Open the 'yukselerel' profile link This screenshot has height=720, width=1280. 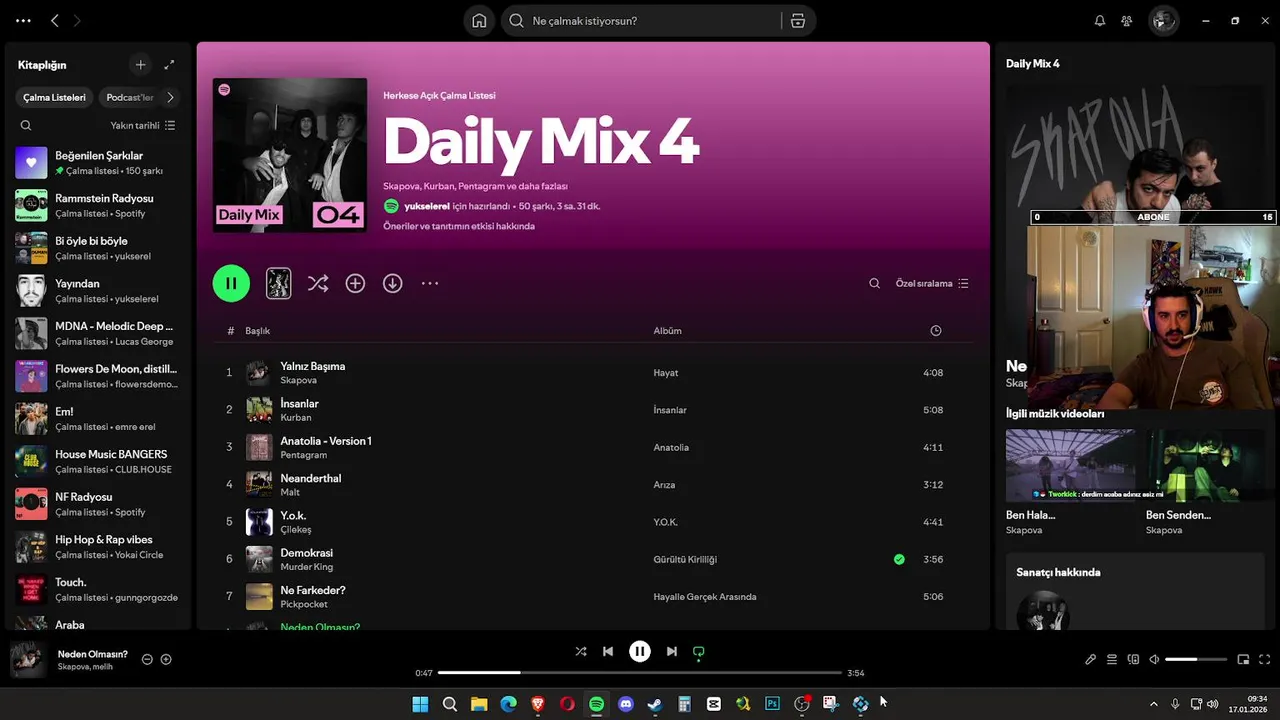tap(427, 206)
